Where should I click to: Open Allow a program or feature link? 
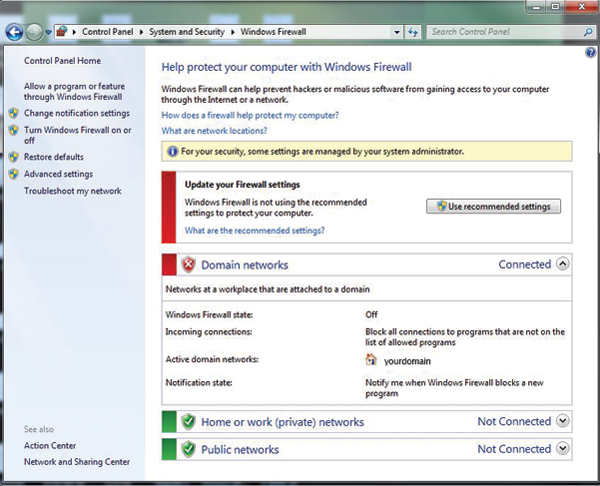point(74,91)
